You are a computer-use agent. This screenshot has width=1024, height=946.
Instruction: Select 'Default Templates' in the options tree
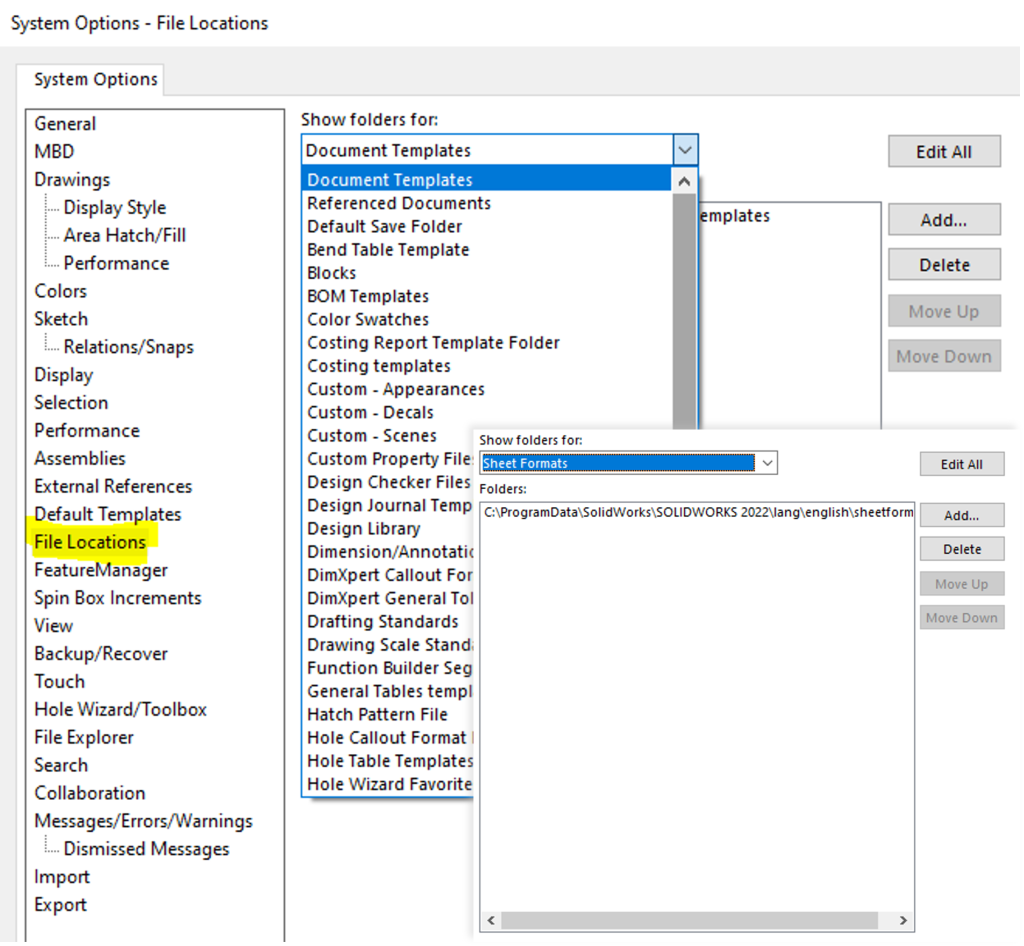click(108, 514)
